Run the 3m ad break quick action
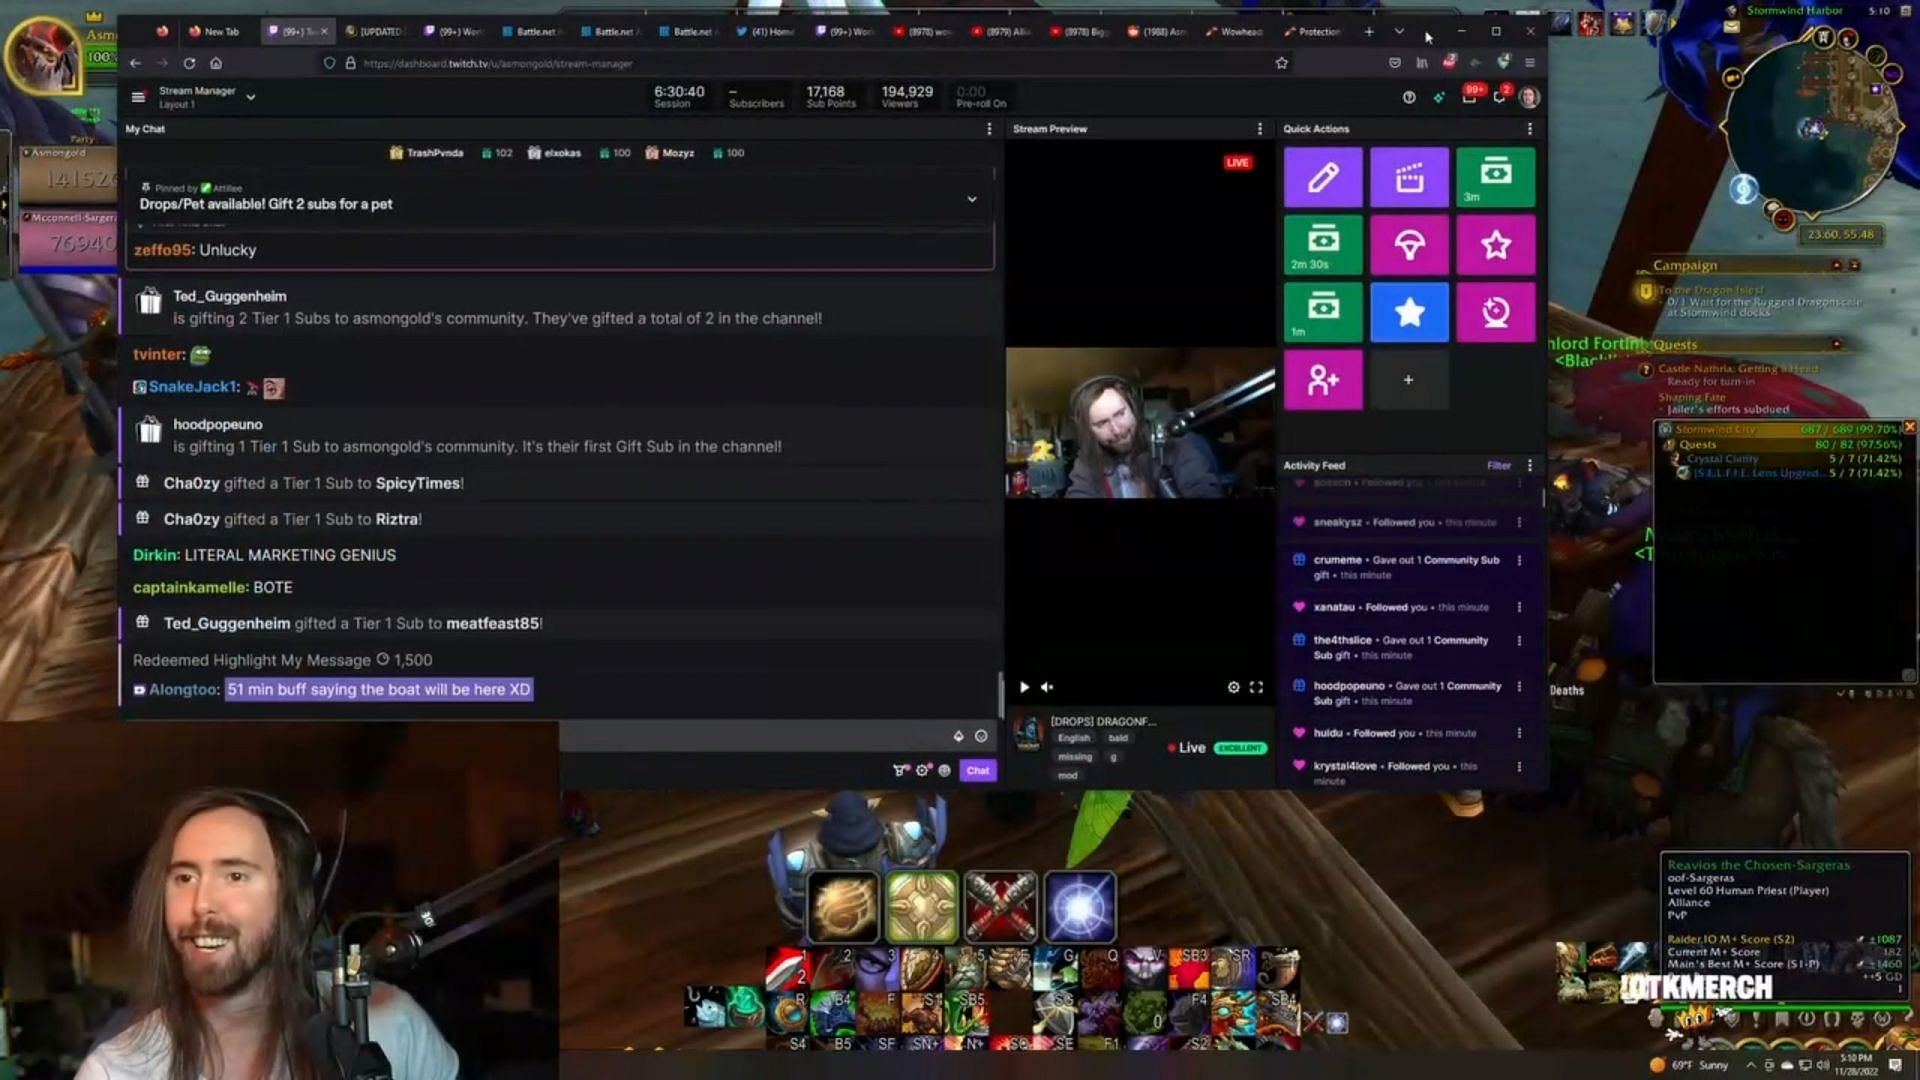This screenshot has width=1920, height=1080. pos(1495,177)
